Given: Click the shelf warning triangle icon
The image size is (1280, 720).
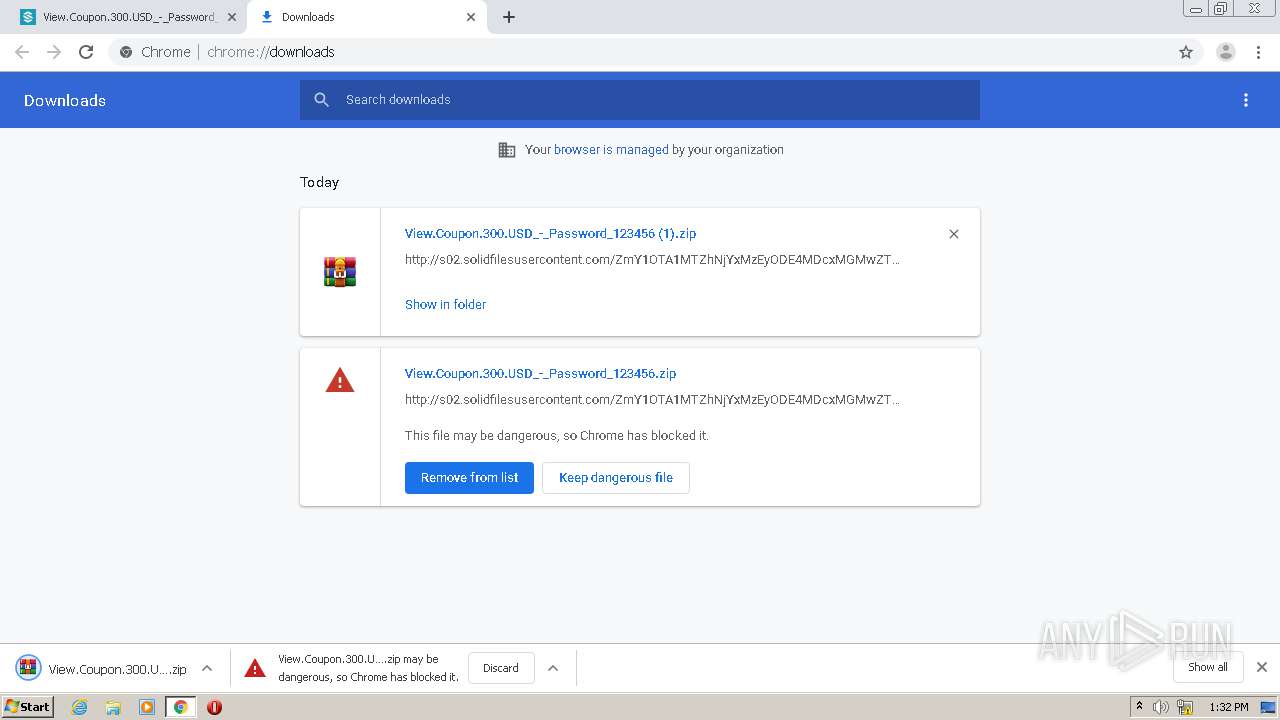Looking at the screenshot, I should (255, 668).
